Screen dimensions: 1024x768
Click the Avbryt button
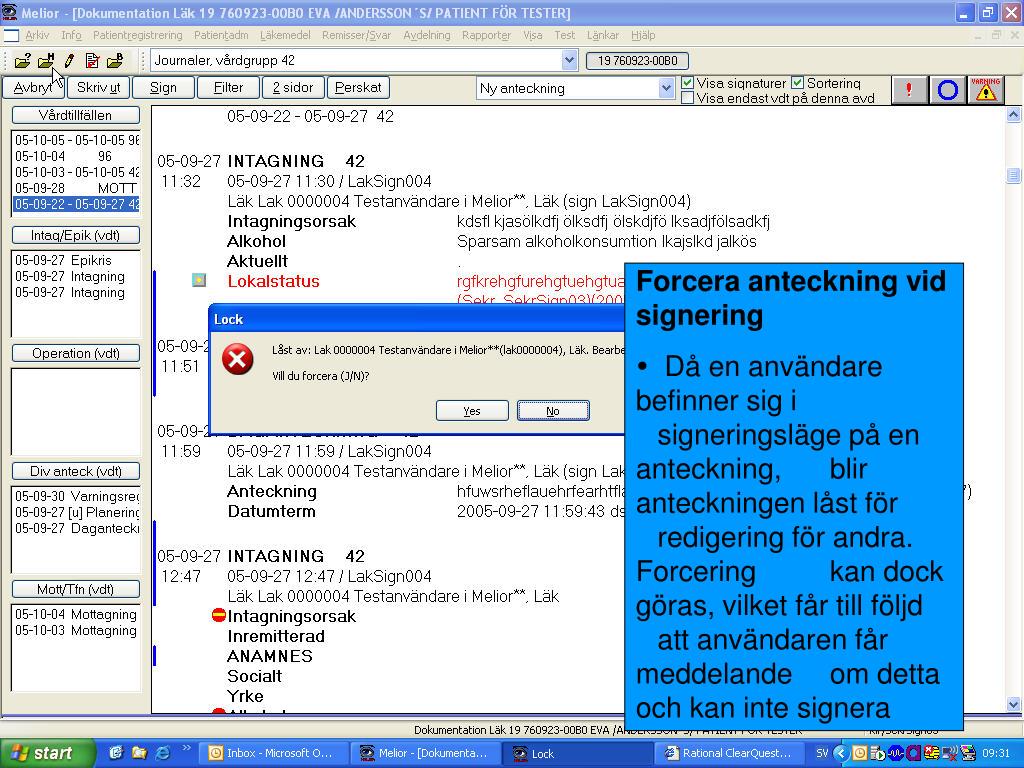coord(33,88)
